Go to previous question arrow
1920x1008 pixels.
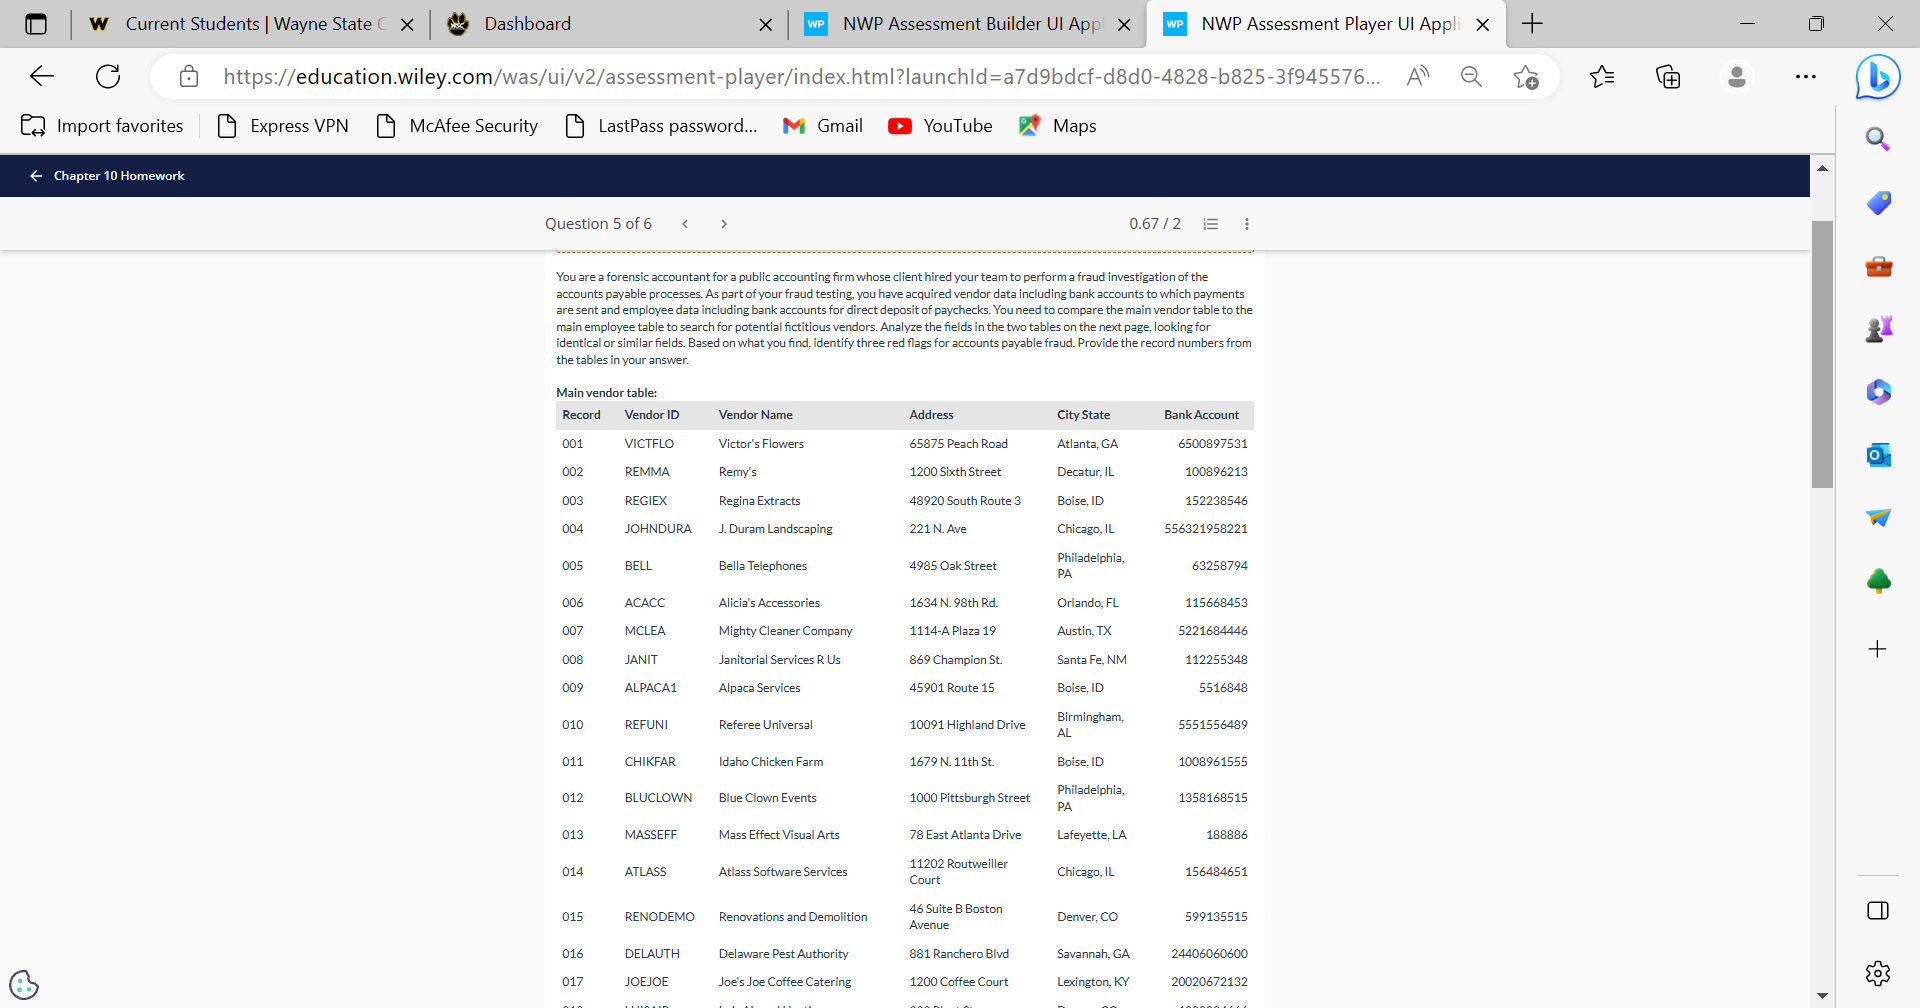pyautogui.click(x=685, y=224)
